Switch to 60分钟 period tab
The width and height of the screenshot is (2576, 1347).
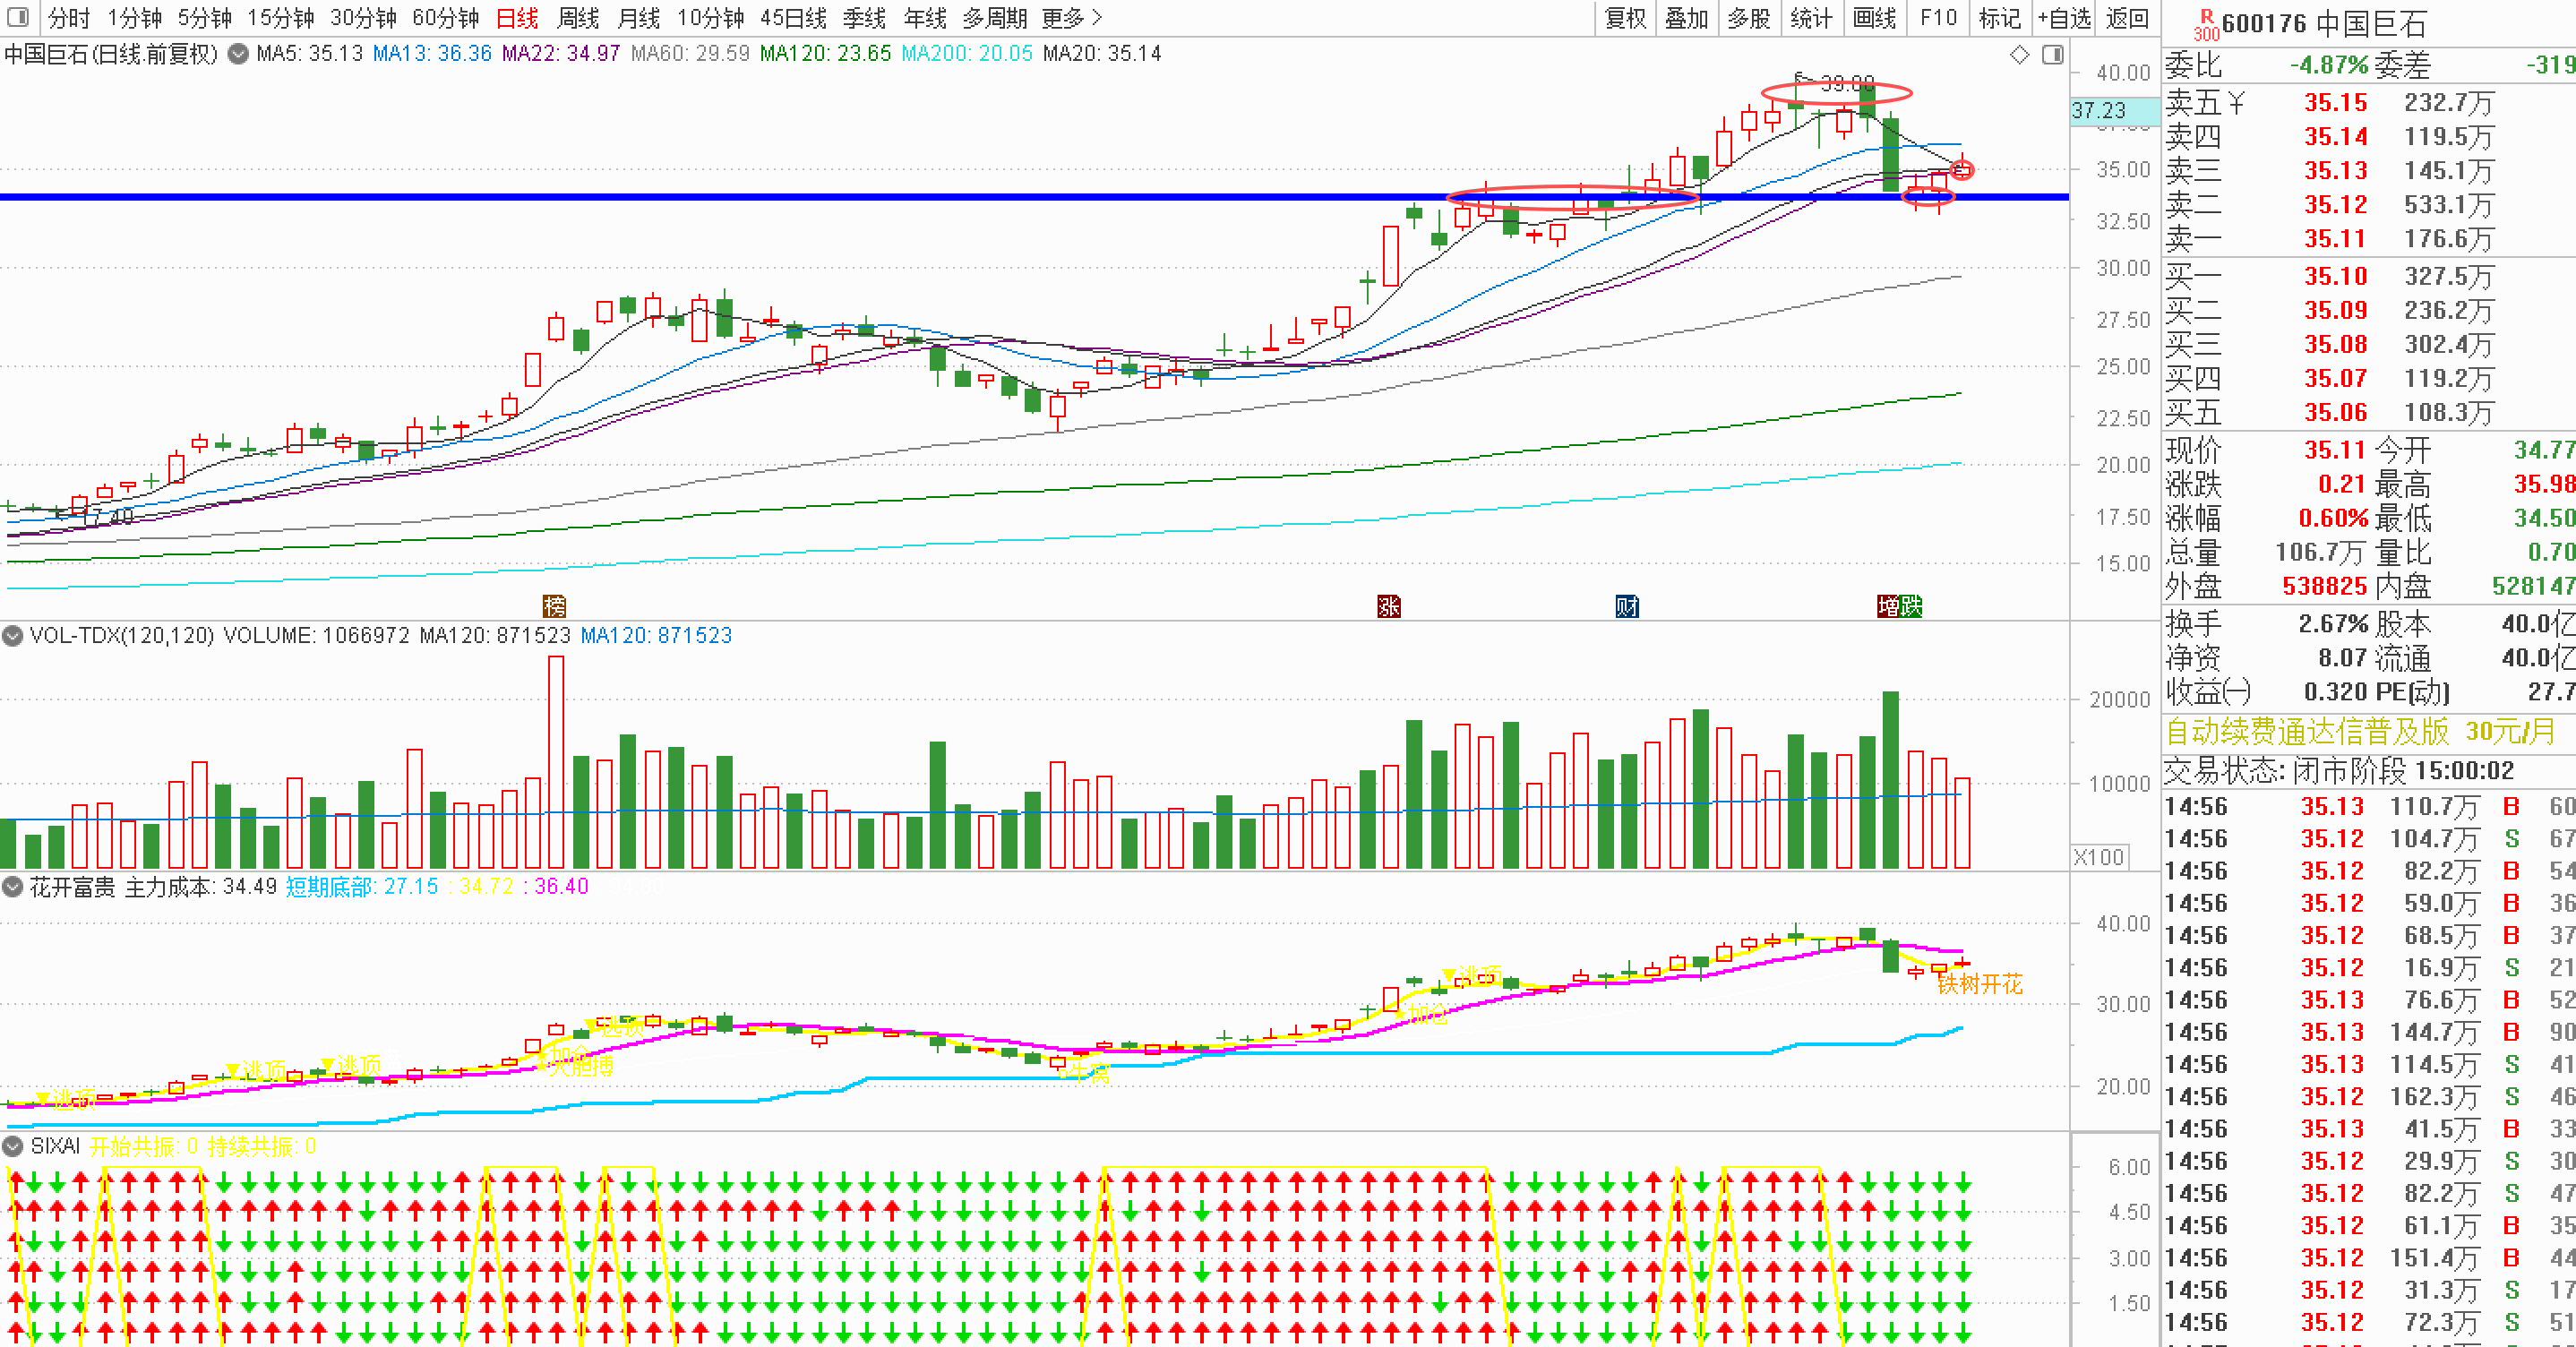[446, 18]
